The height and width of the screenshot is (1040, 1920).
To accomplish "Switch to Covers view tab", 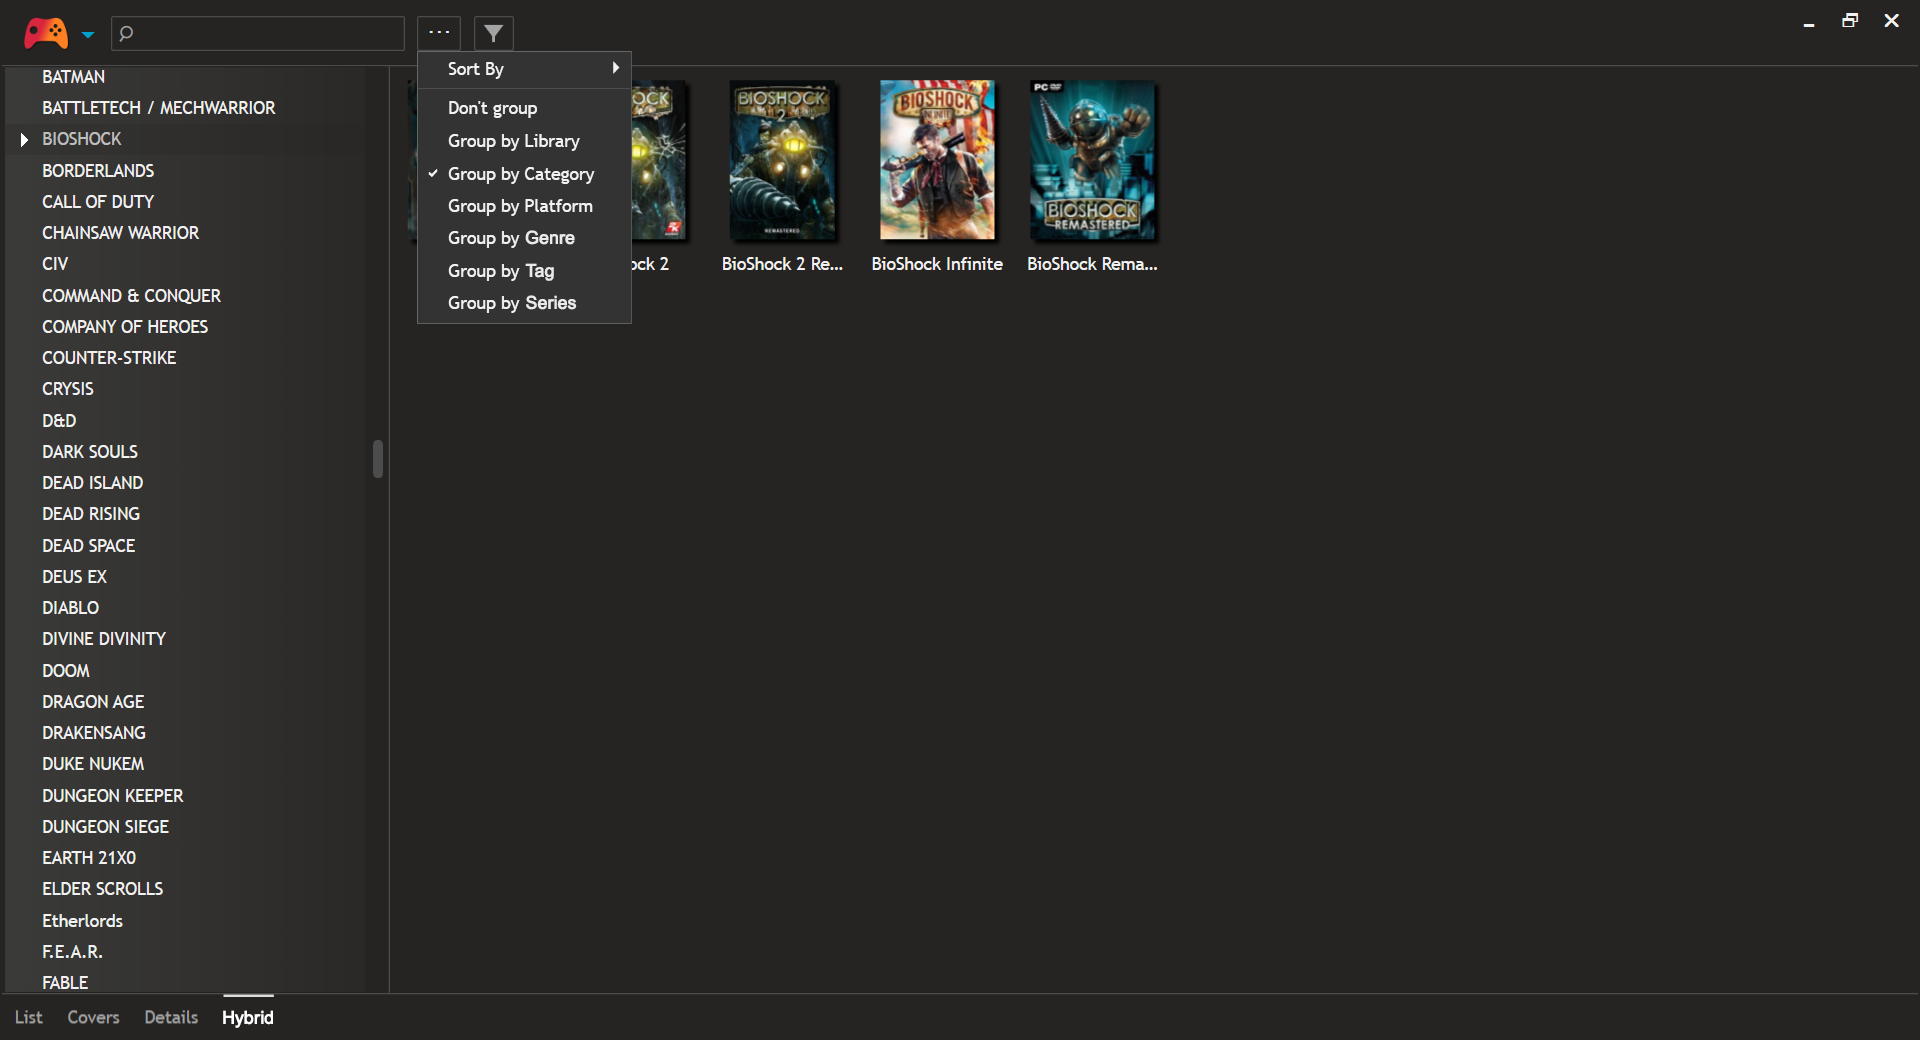I will [93, 1017].
